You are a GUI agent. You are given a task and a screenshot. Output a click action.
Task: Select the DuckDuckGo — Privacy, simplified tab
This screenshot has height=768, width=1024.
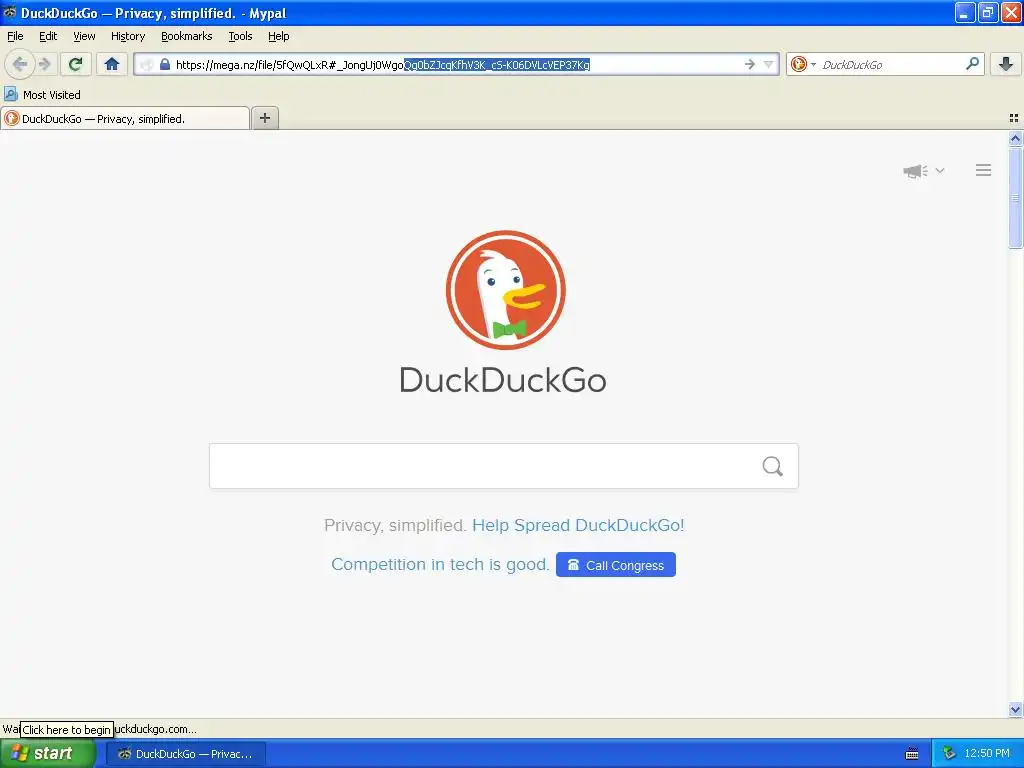[125, 118]
